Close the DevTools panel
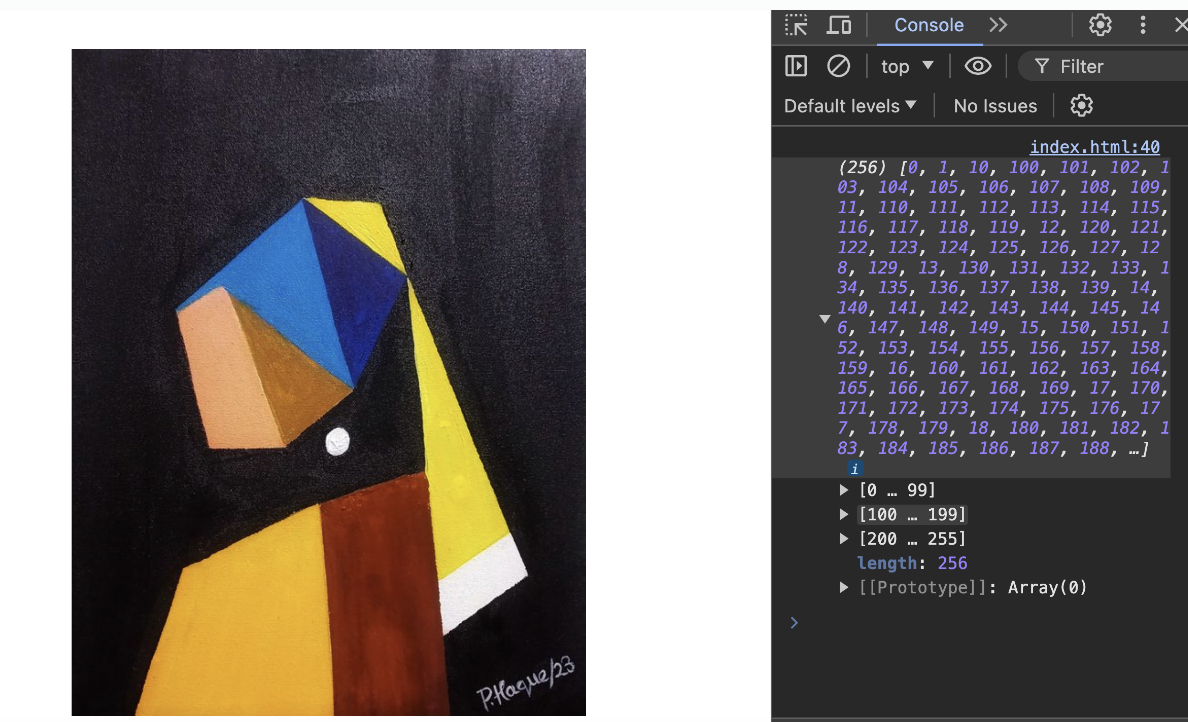This screenshot has height=722, width=1188. coord(1180,25)
